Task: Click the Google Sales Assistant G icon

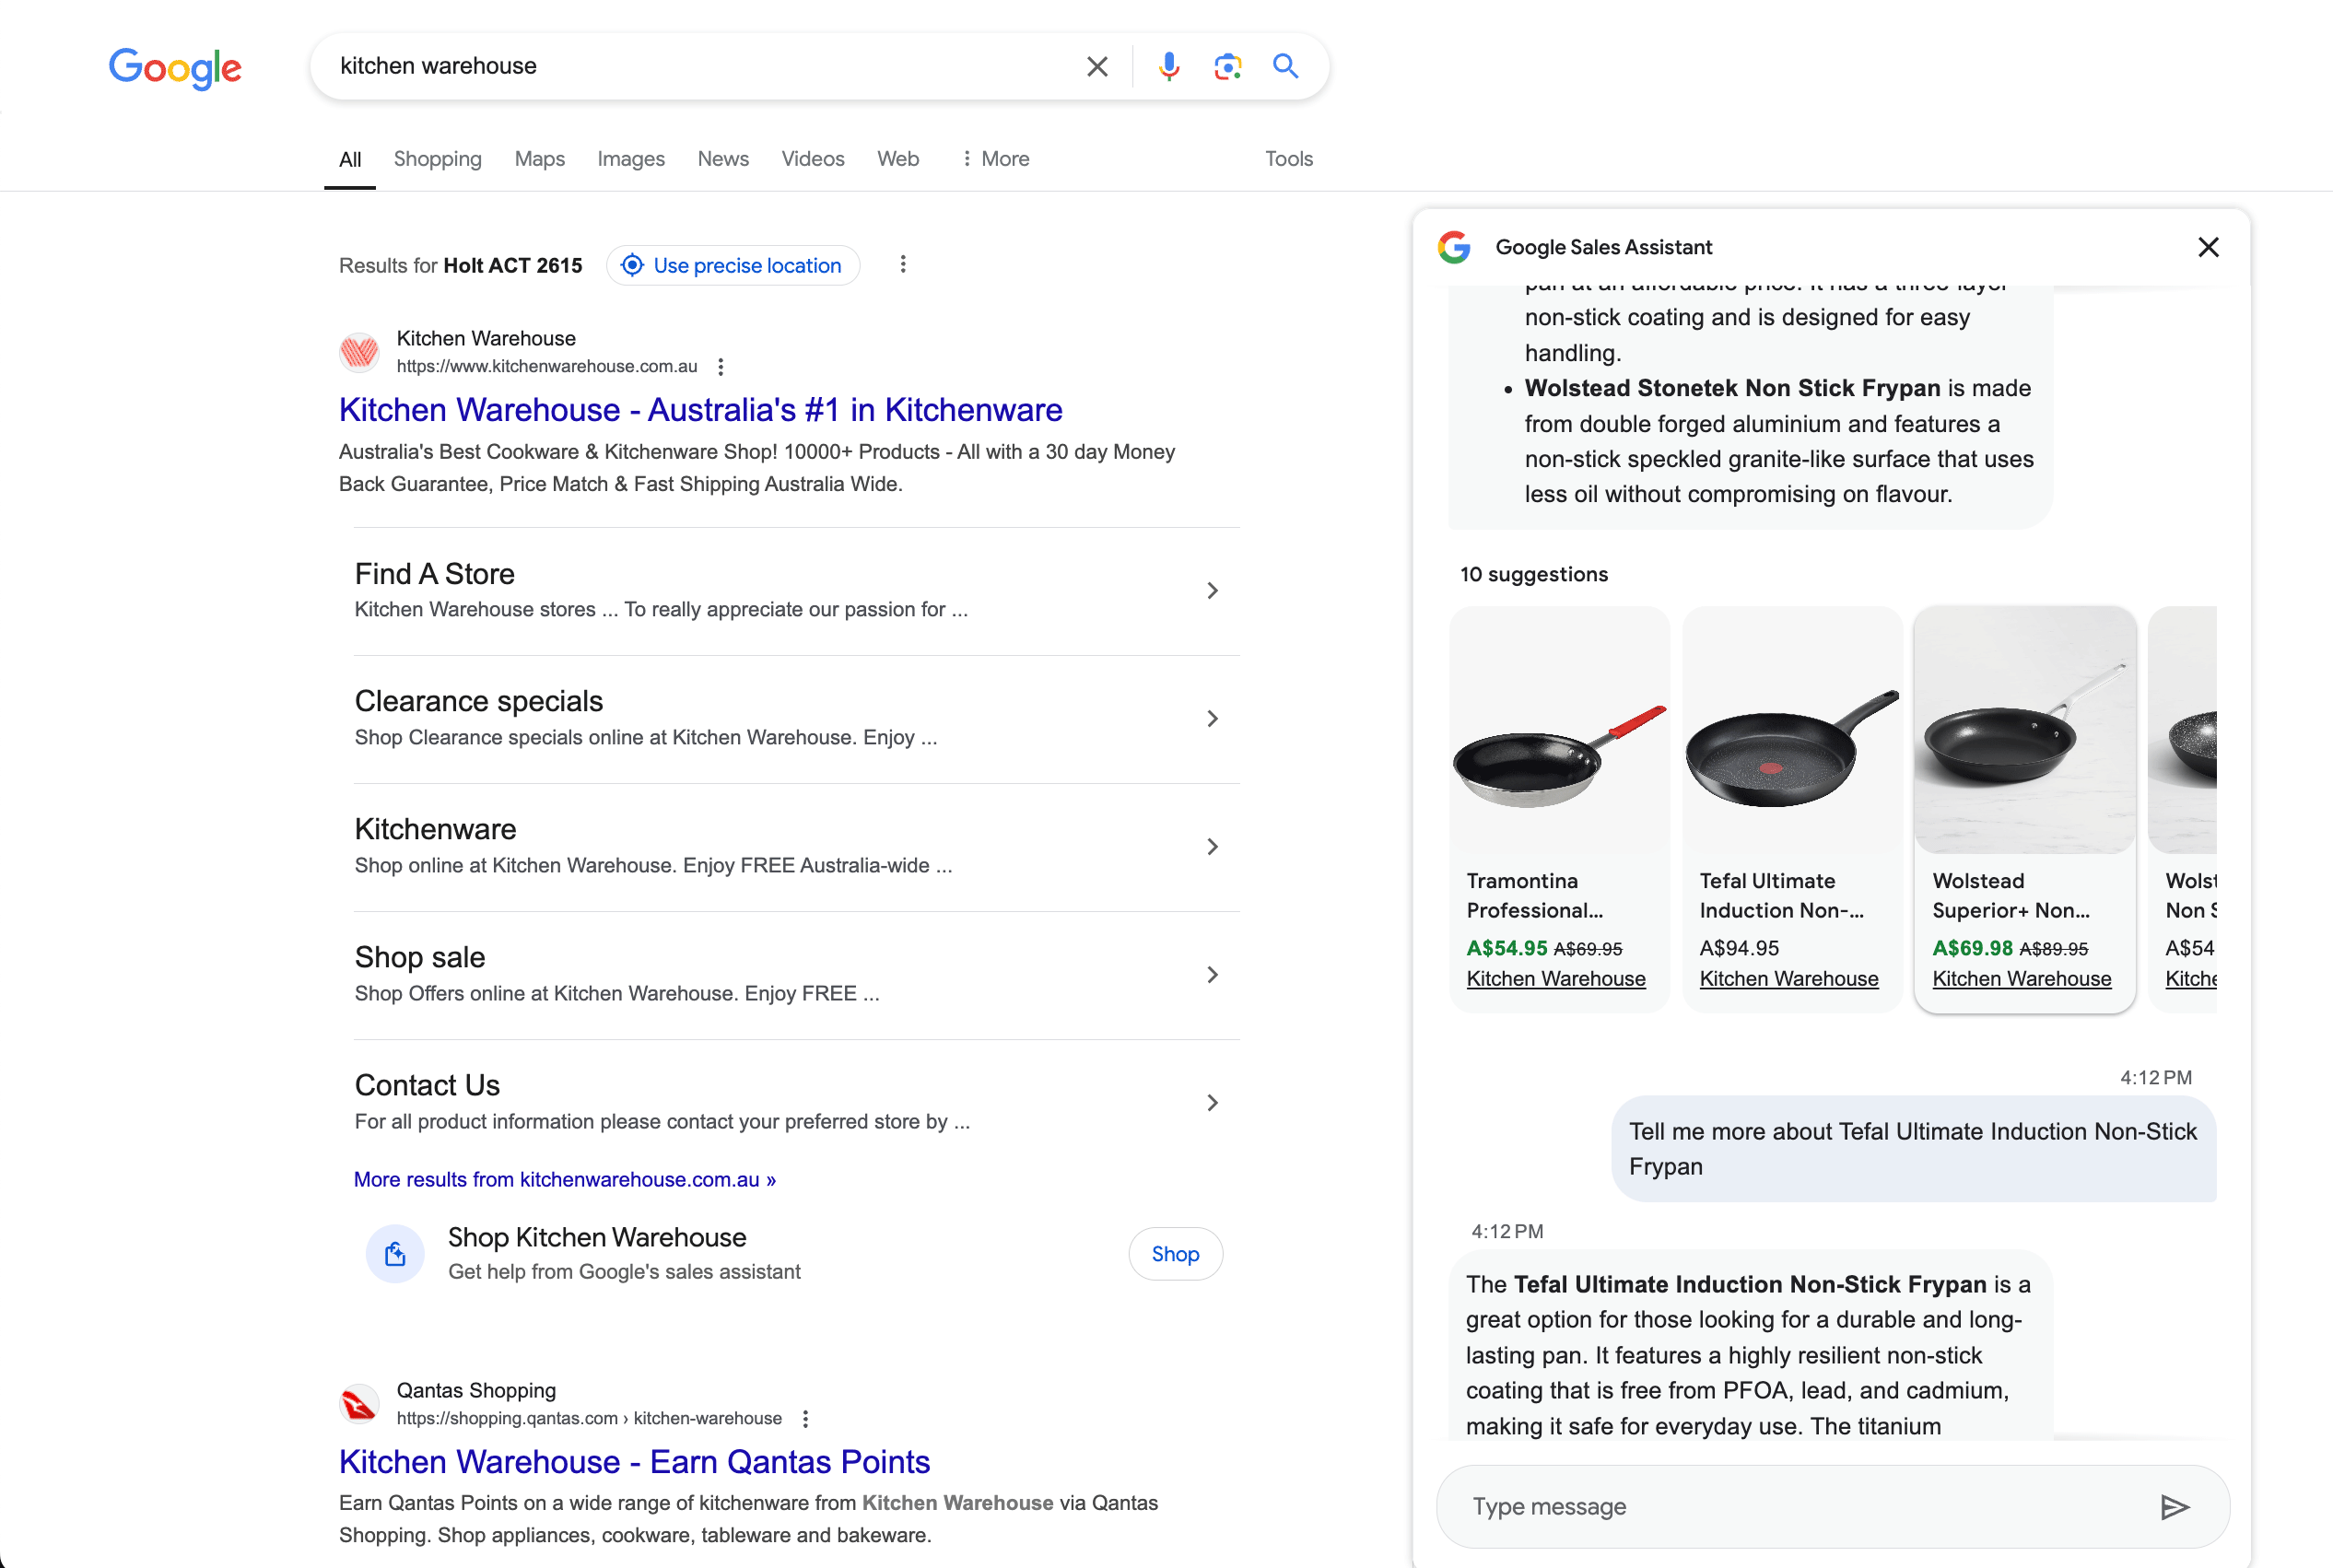Action: (1453, 245)
